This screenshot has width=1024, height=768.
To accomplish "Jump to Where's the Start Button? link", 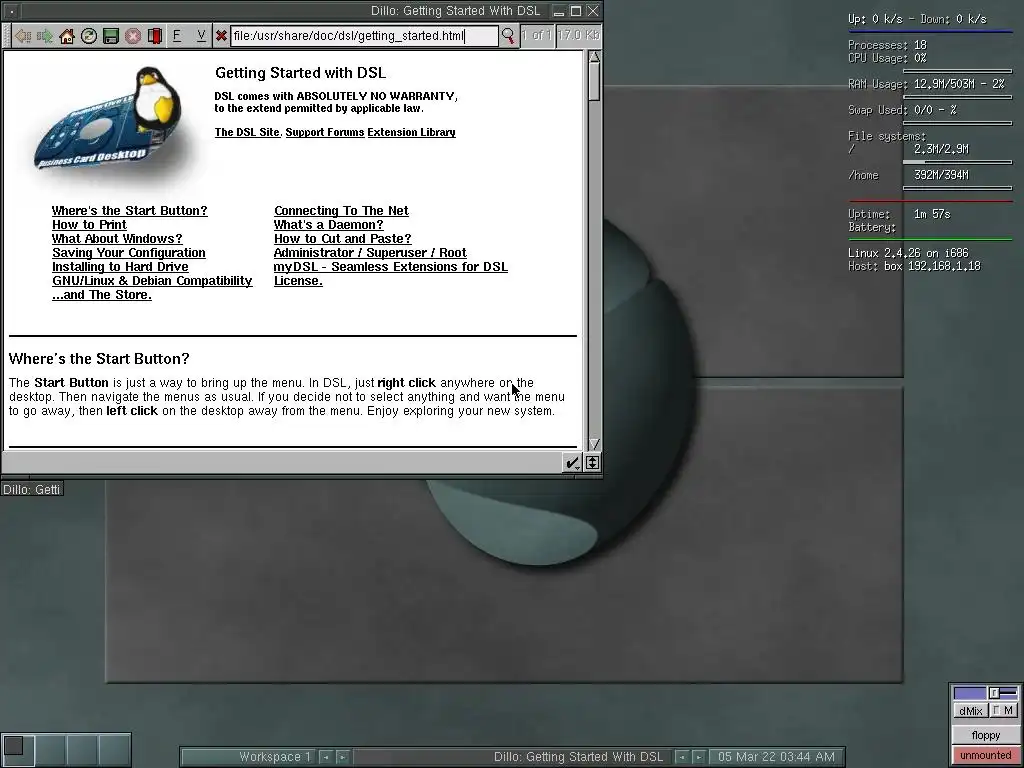I will coord(130,210).
